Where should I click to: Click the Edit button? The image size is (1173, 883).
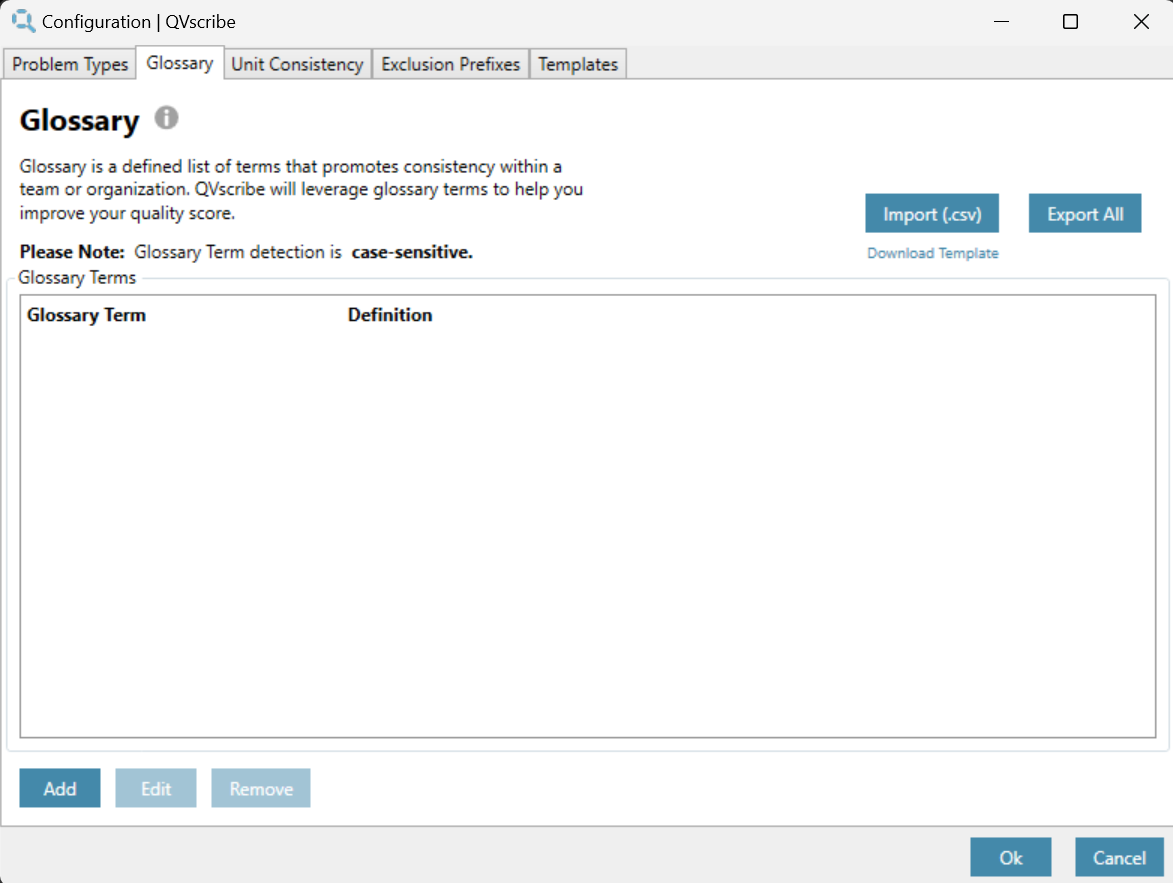click(x=156, y=789)
